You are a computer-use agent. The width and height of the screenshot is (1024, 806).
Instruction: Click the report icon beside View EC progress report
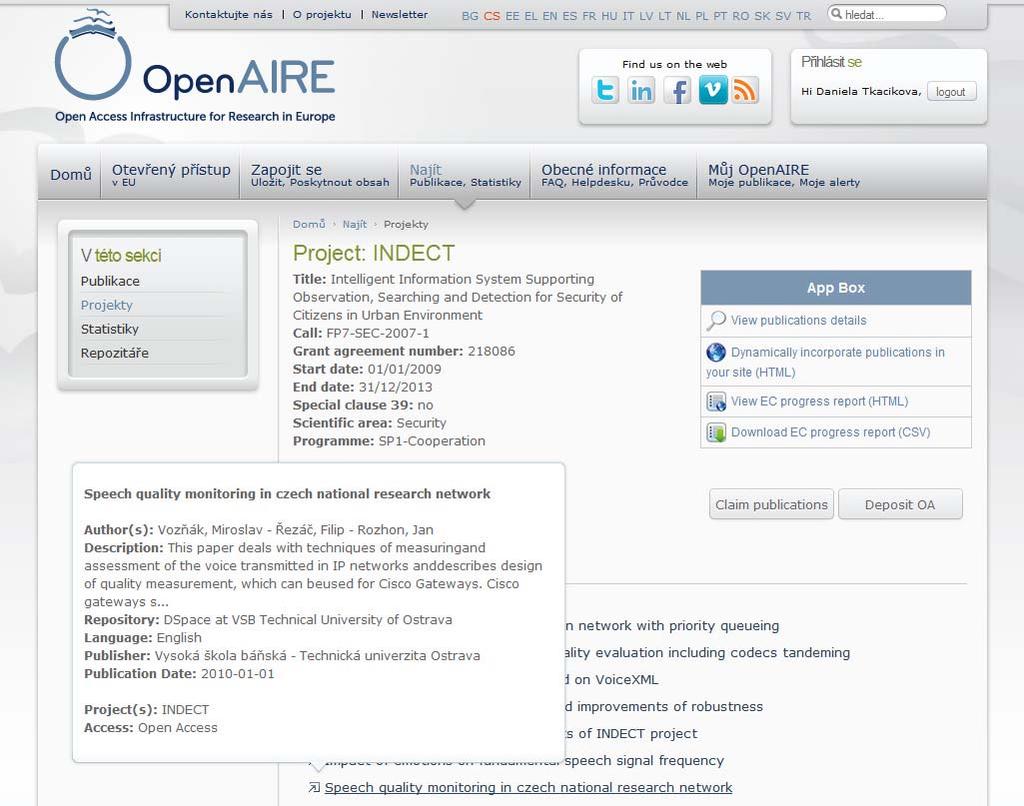point(716,402)
